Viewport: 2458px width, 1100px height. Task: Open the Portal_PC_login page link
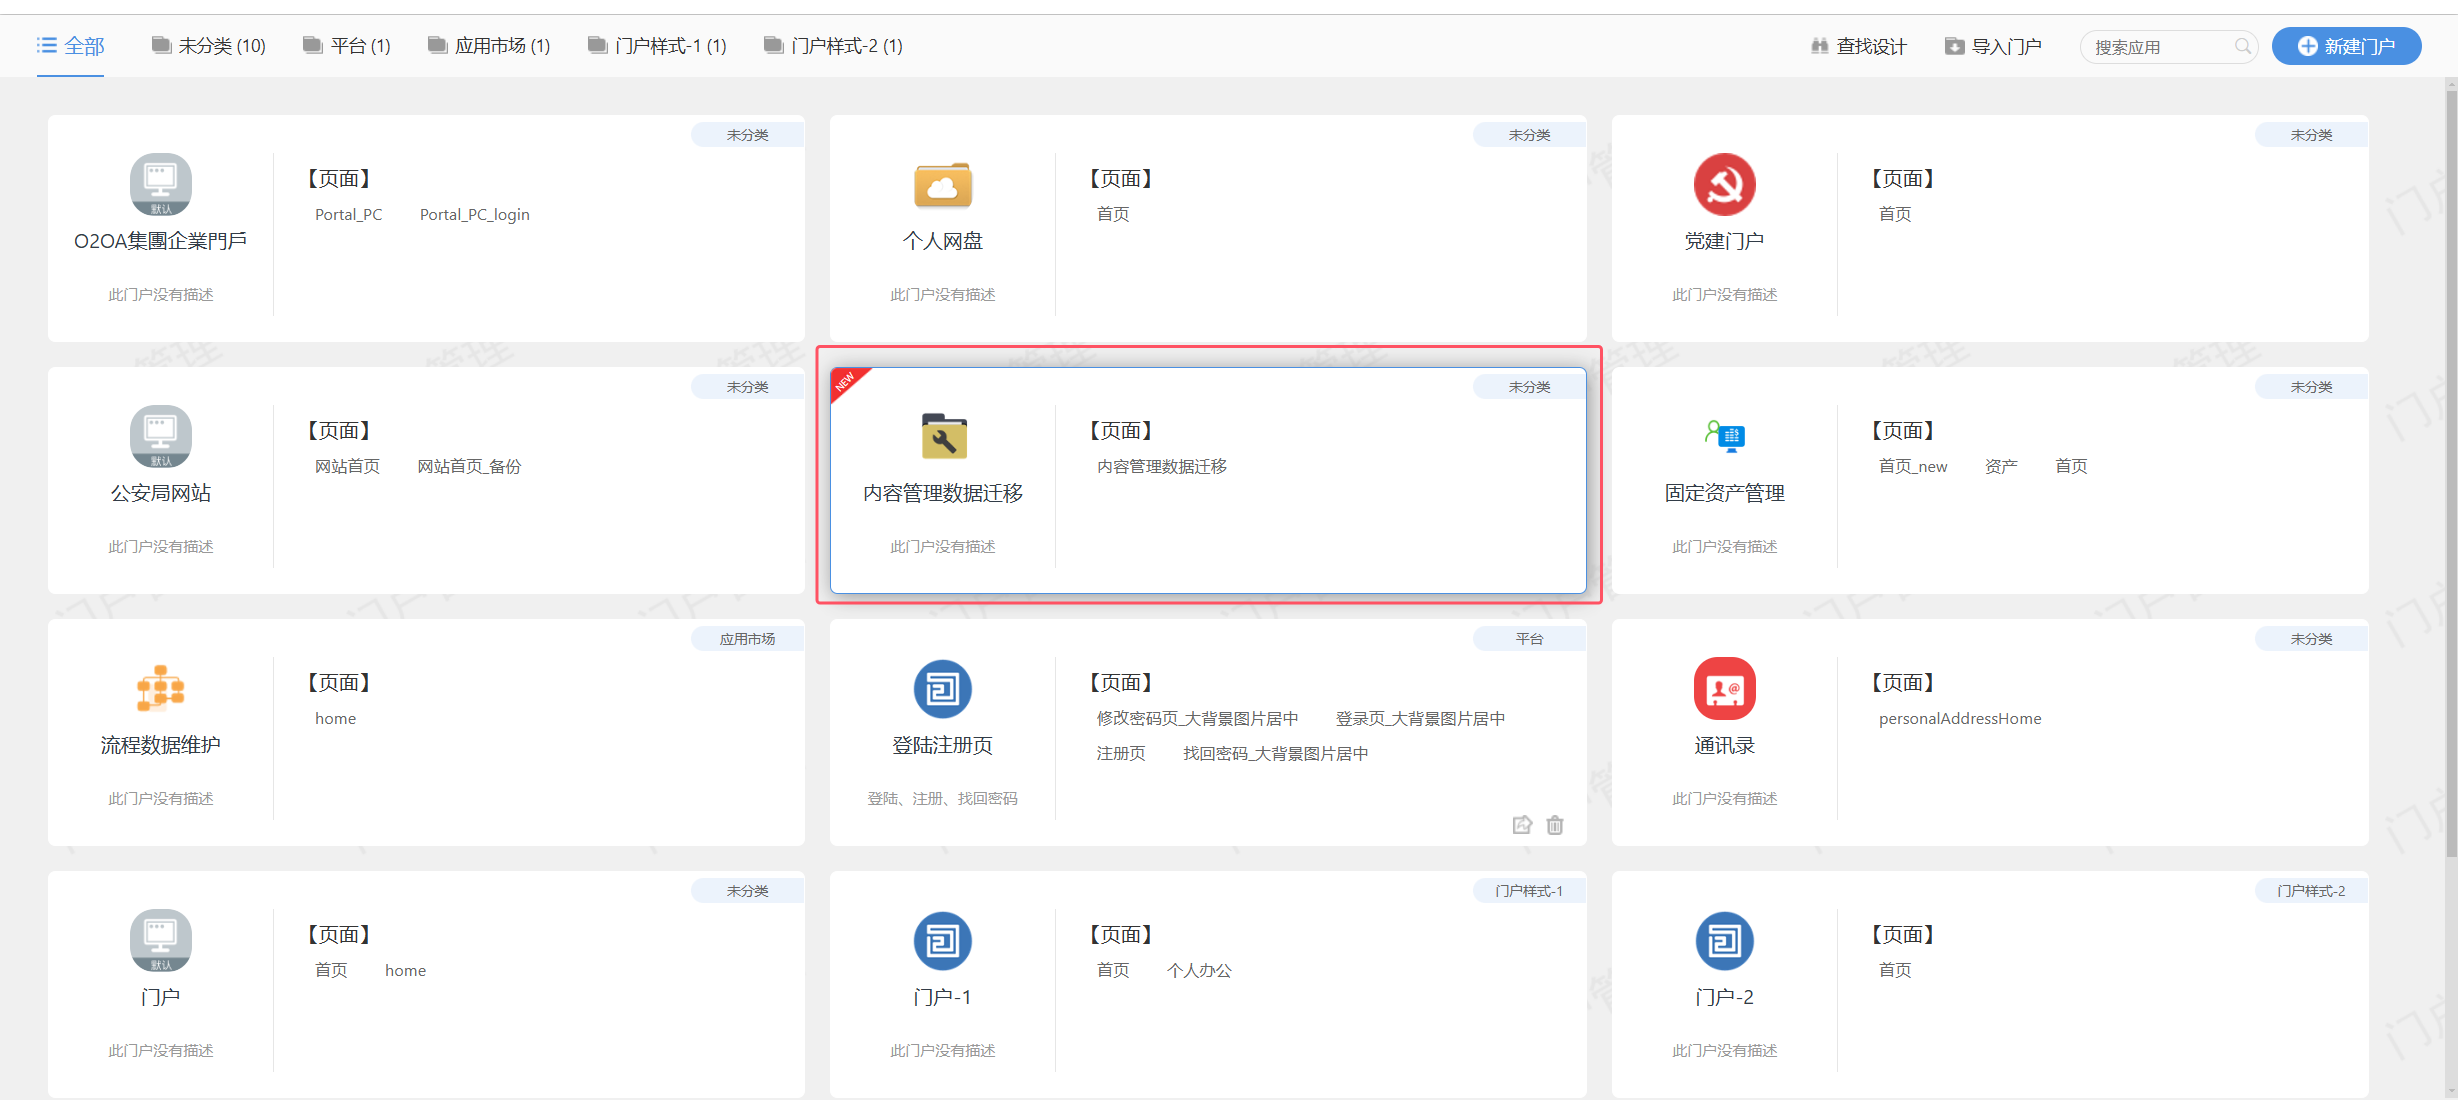coord(474,215)
